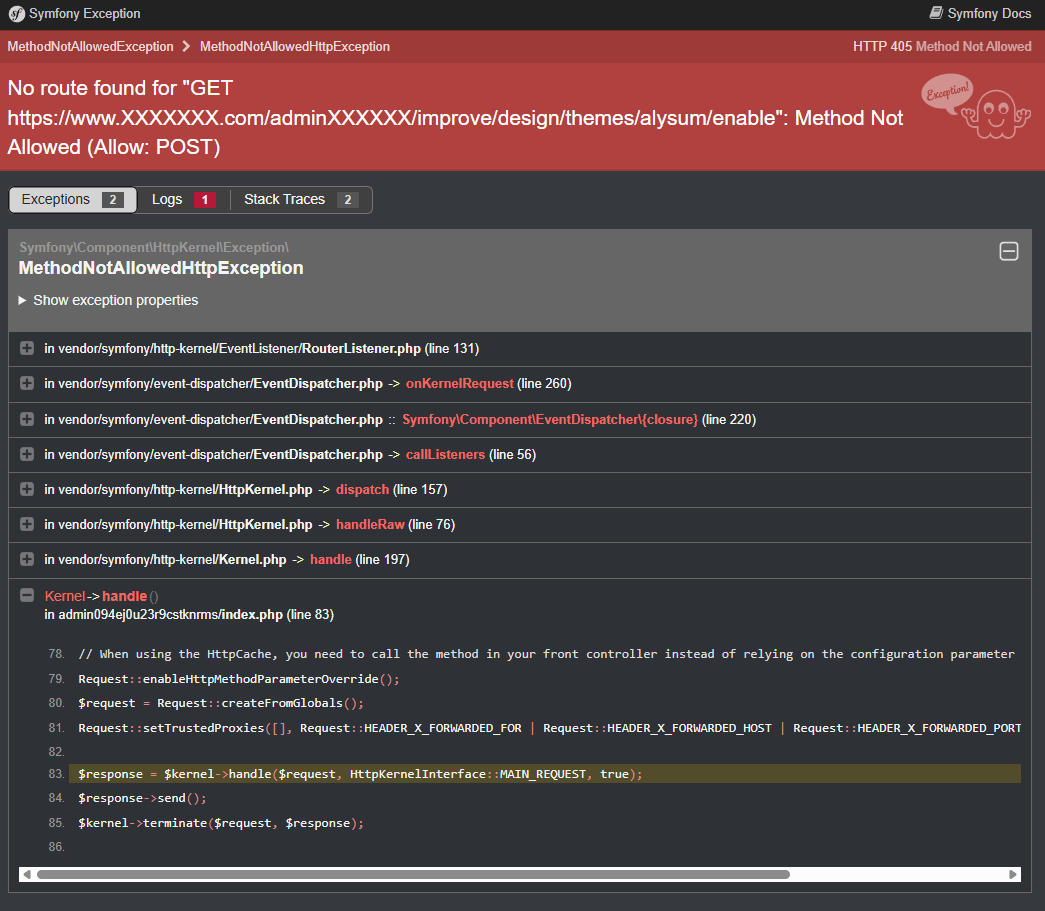Select MethodNotAllowedException breadcrumb link
Viewport: 1045px width, 911px height.
click(x=90, y=47)
